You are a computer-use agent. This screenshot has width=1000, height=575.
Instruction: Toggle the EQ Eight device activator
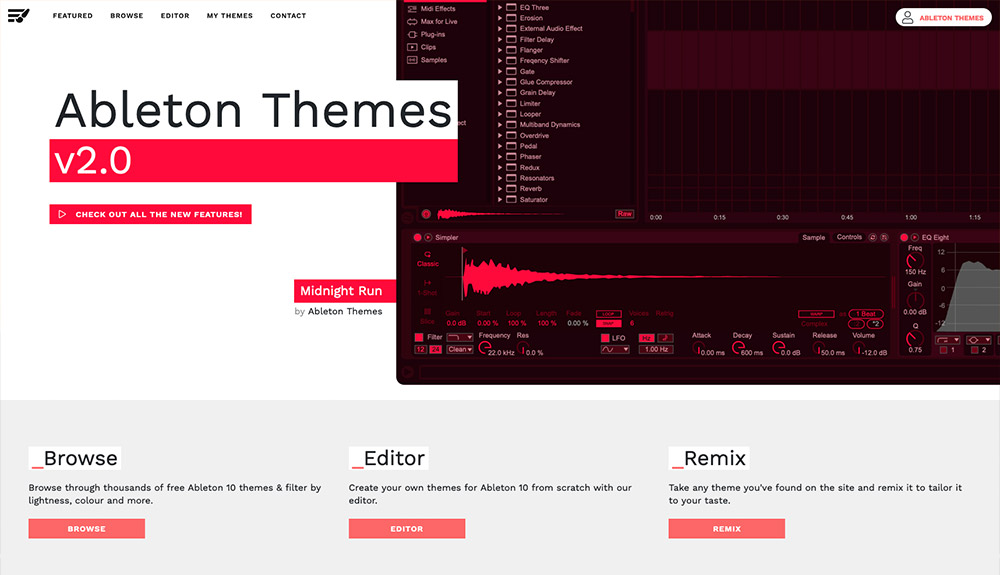click(904, 237)
